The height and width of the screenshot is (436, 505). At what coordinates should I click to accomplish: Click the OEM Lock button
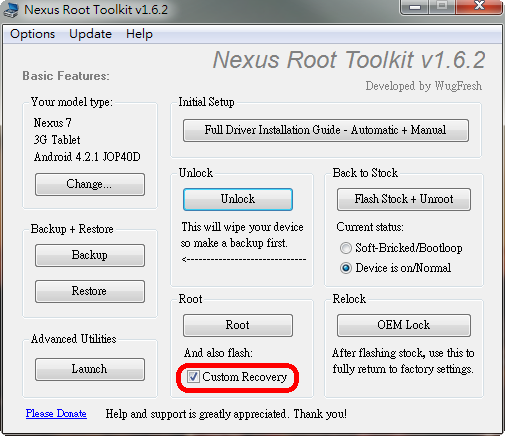click(404, 325)
